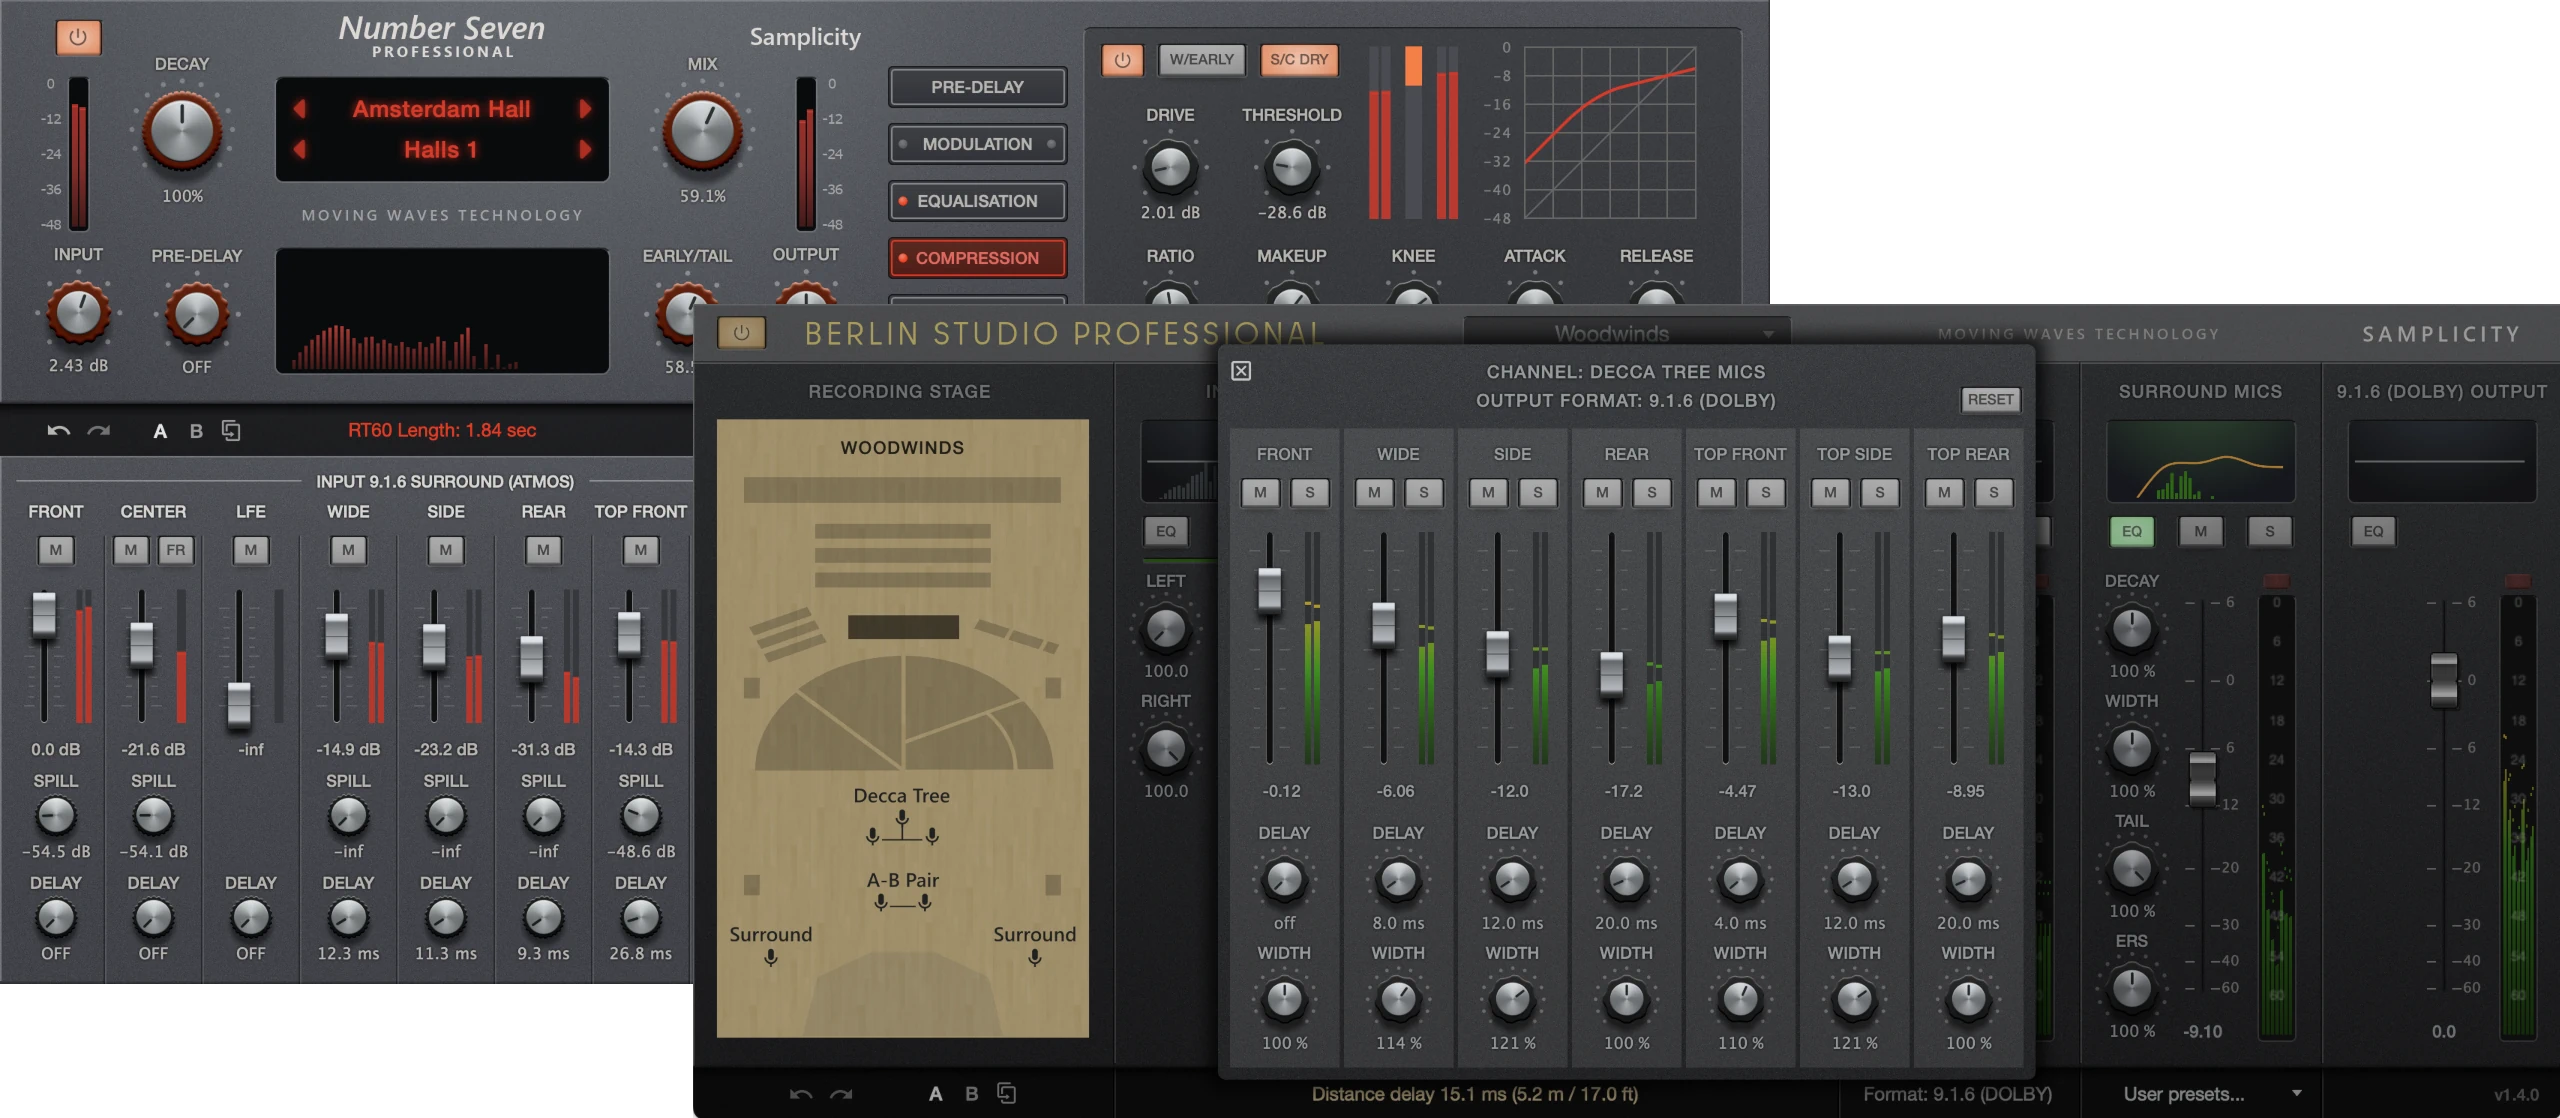Adjust the TOP REAR WIDTH knob
The height and width of the screenshot is (1118, 2560).
point(1968,999)
